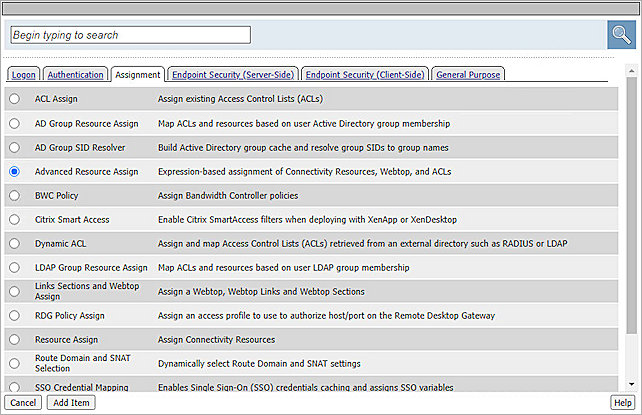This screenshot has height=415, width=642.
Task: Select Citrix Smart Access radio button
Action: click(14, 219)
